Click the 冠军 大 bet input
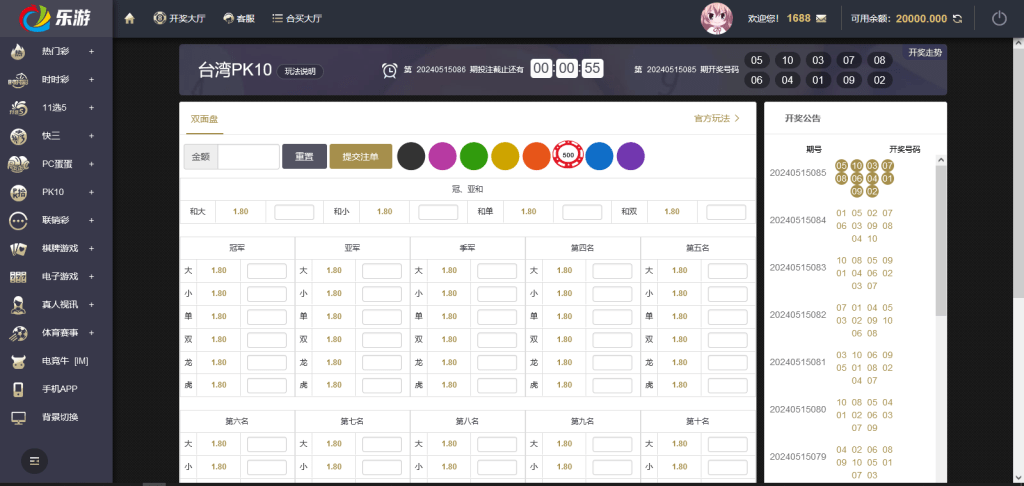This screenshot has height=486, width=1024. 266,271
